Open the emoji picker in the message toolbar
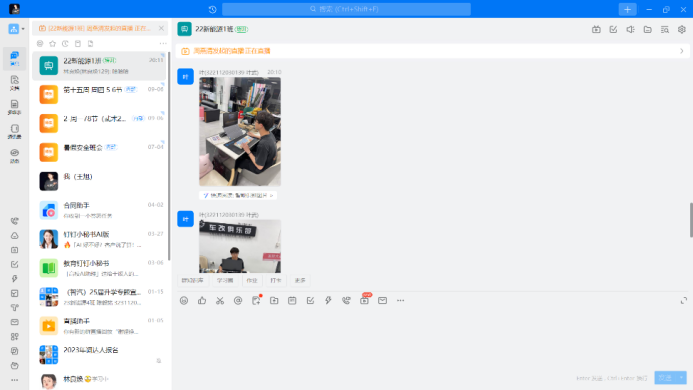This screenshot has height=390, width=693. pos(184,301)
